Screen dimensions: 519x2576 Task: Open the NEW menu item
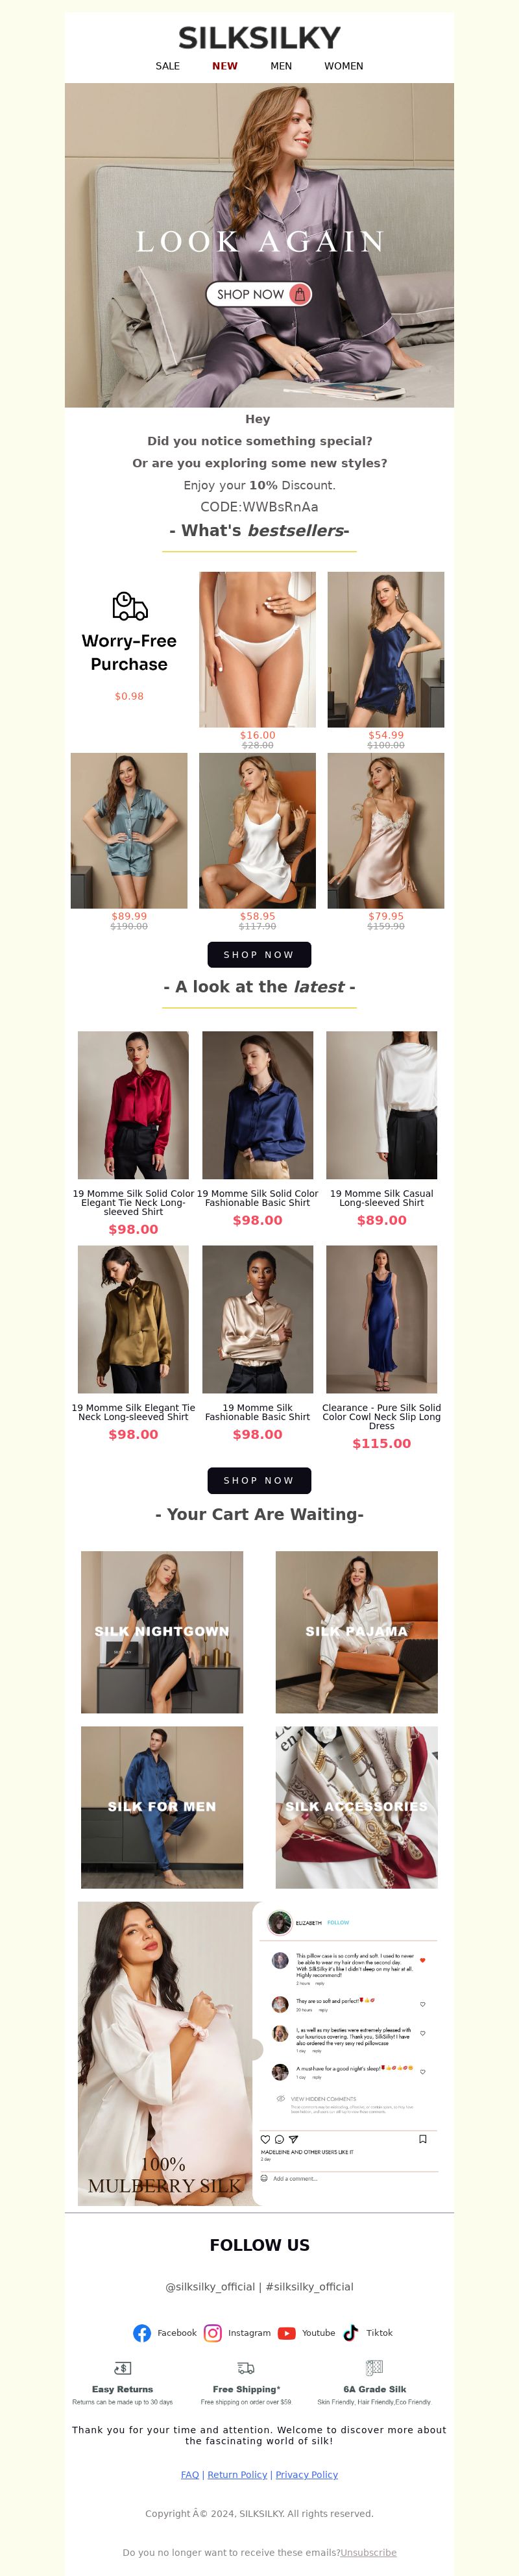225,66
